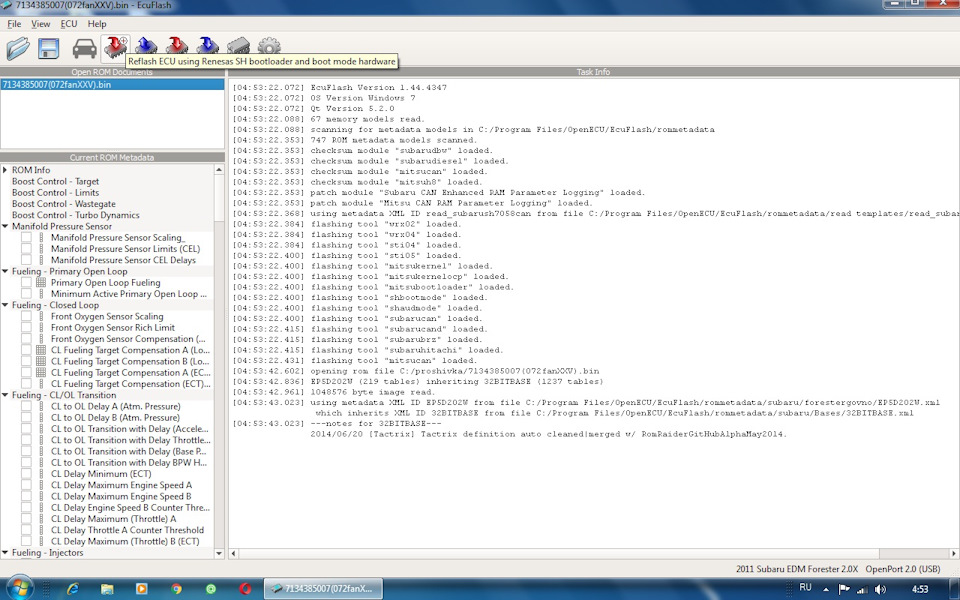Click scroll-up arrow of ROM metadata tree
Viewport: 960px width, 600px height.
pos(219,170)
